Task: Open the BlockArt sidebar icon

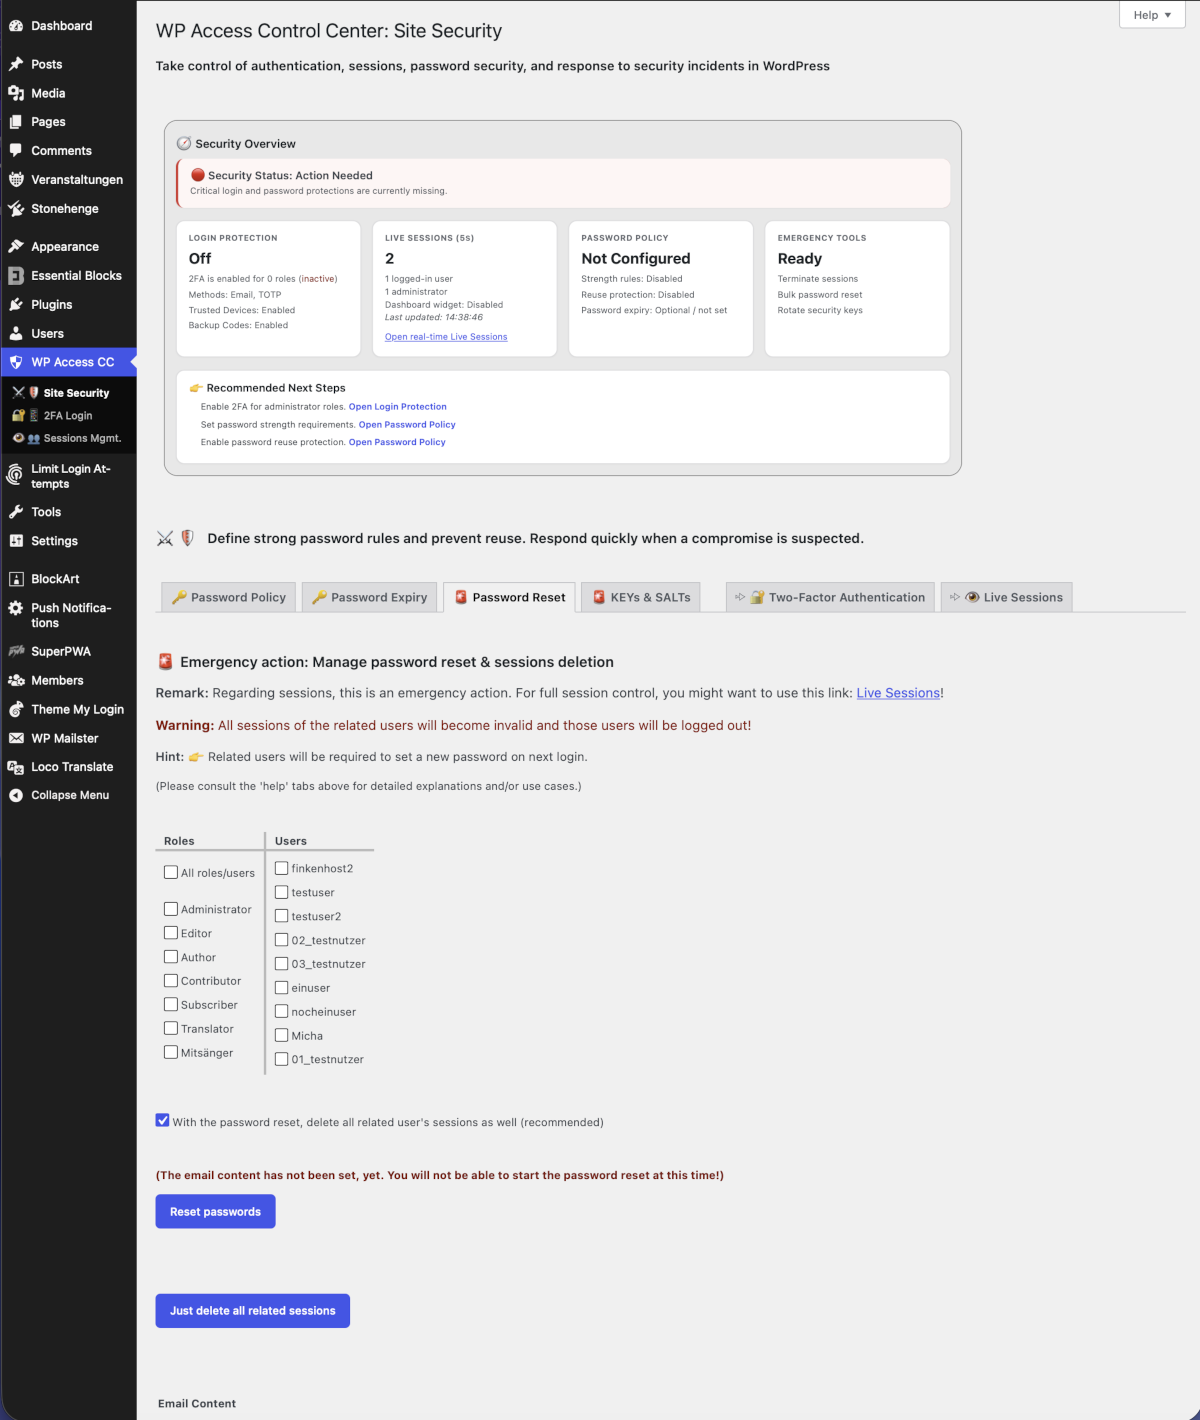Action: point(15,578)
